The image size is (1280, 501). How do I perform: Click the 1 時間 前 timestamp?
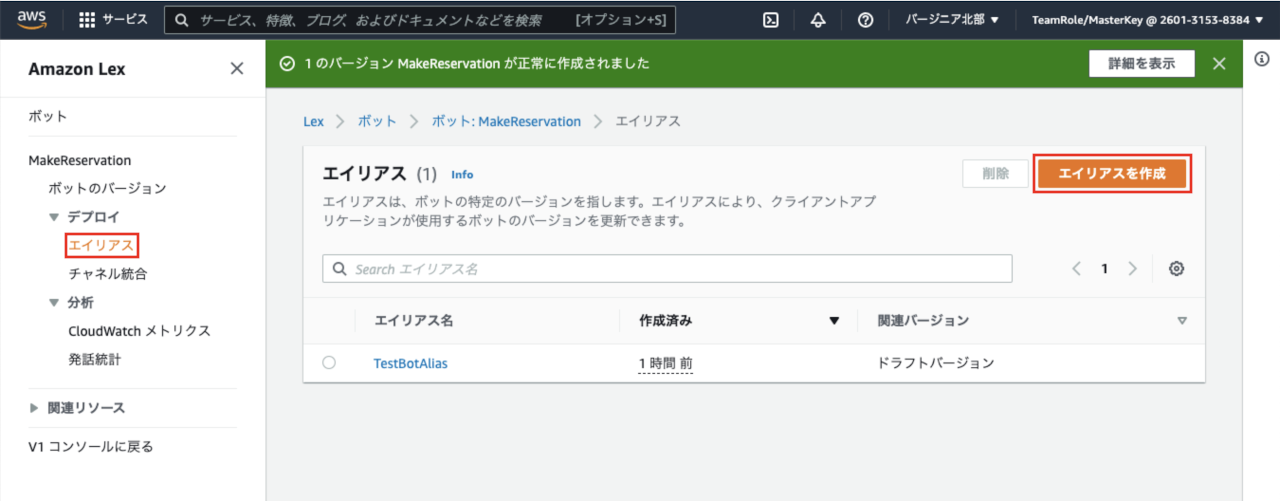(666, 363)
